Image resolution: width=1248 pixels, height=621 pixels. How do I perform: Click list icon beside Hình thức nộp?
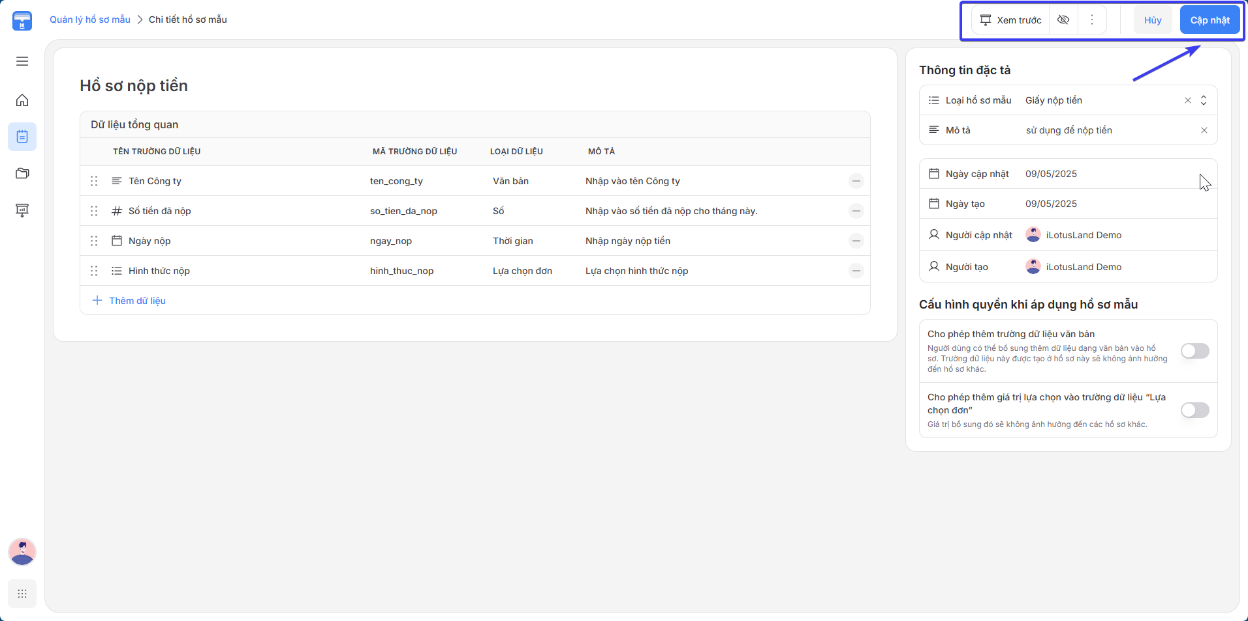pyautogui.click(x=117, y=271)
